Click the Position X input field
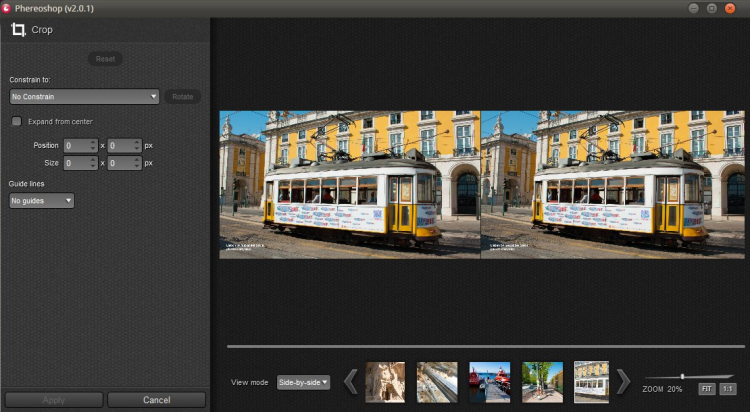 (80, 145)
